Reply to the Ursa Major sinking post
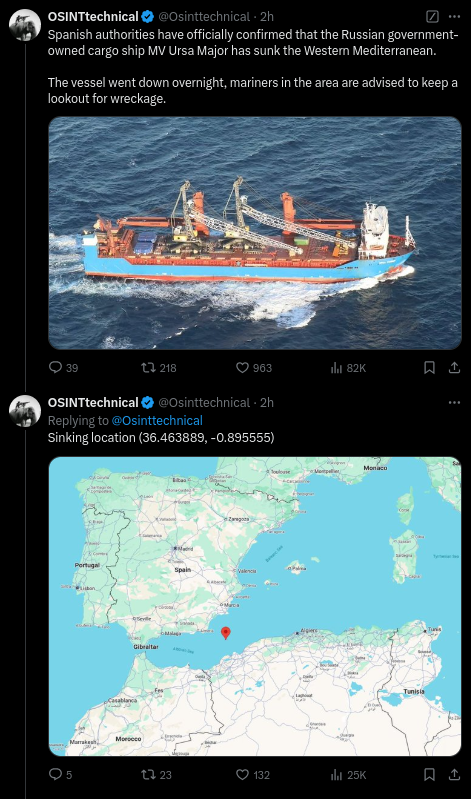 [x=55, y=367]
